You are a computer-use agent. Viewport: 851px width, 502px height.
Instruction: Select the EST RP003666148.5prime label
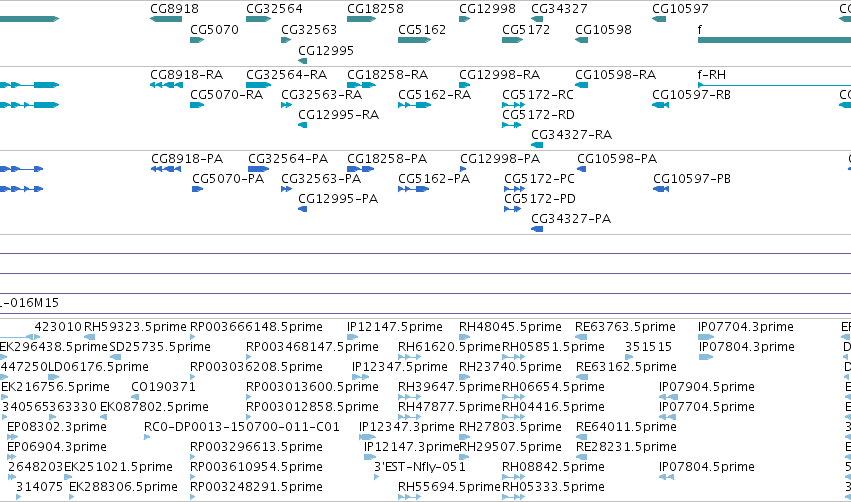[256, 327]
